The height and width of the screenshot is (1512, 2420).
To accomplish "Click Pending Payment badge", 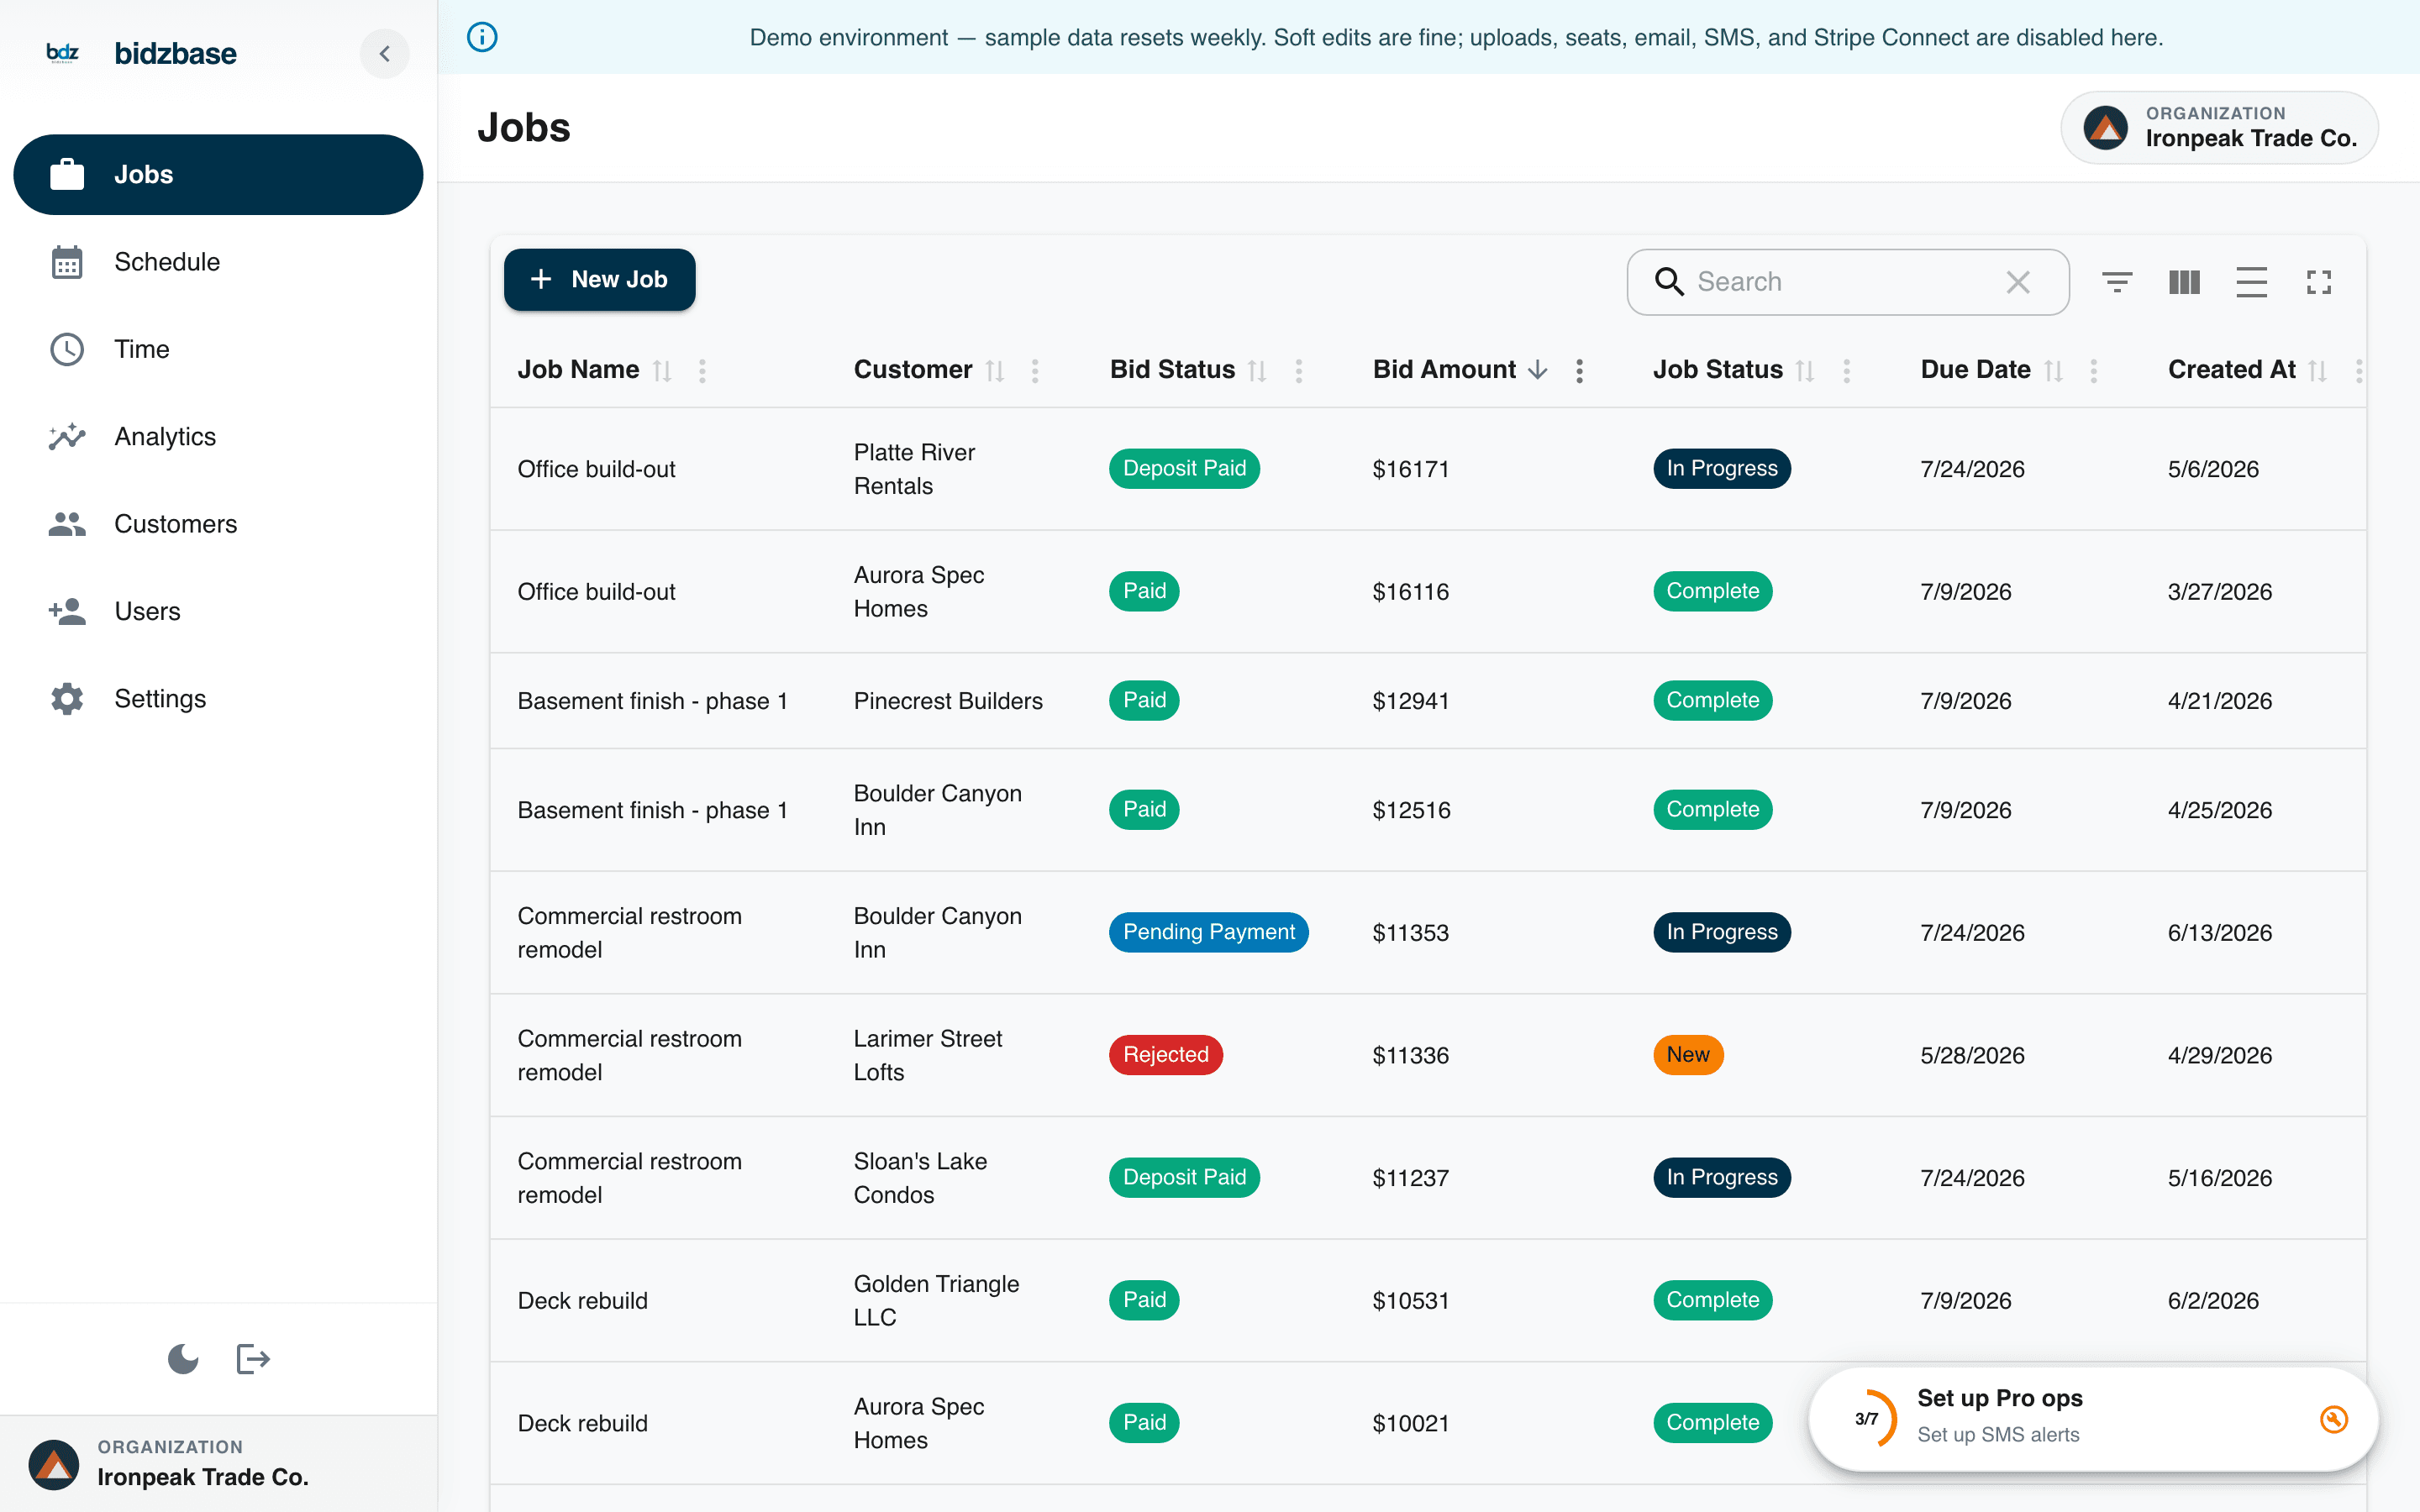I will point(1208,932).
